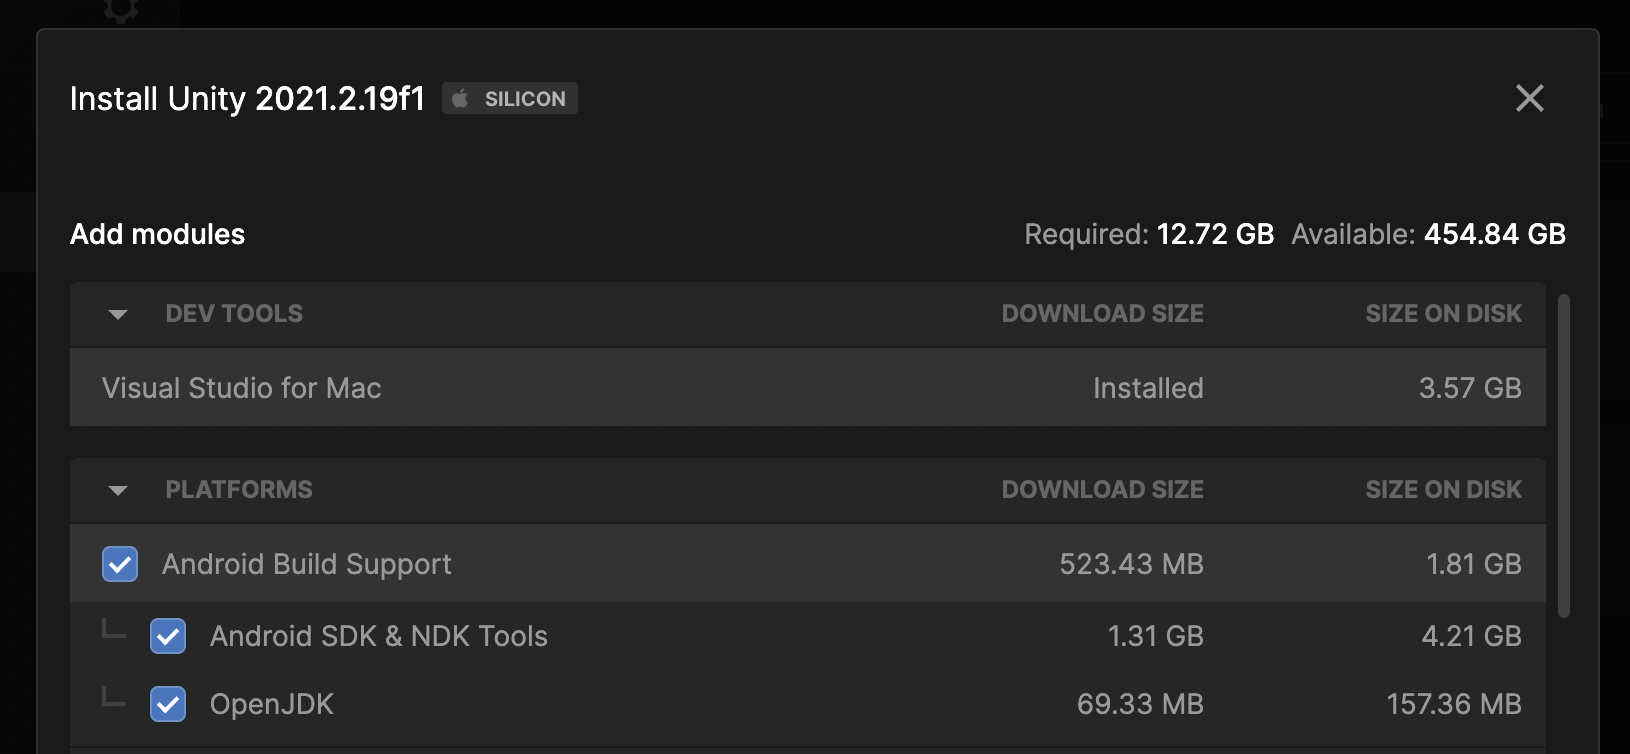Uncheck the OpenJDK module
Image resolution: width=1630 pixels, height=754 pixels.
pos(168,704)
